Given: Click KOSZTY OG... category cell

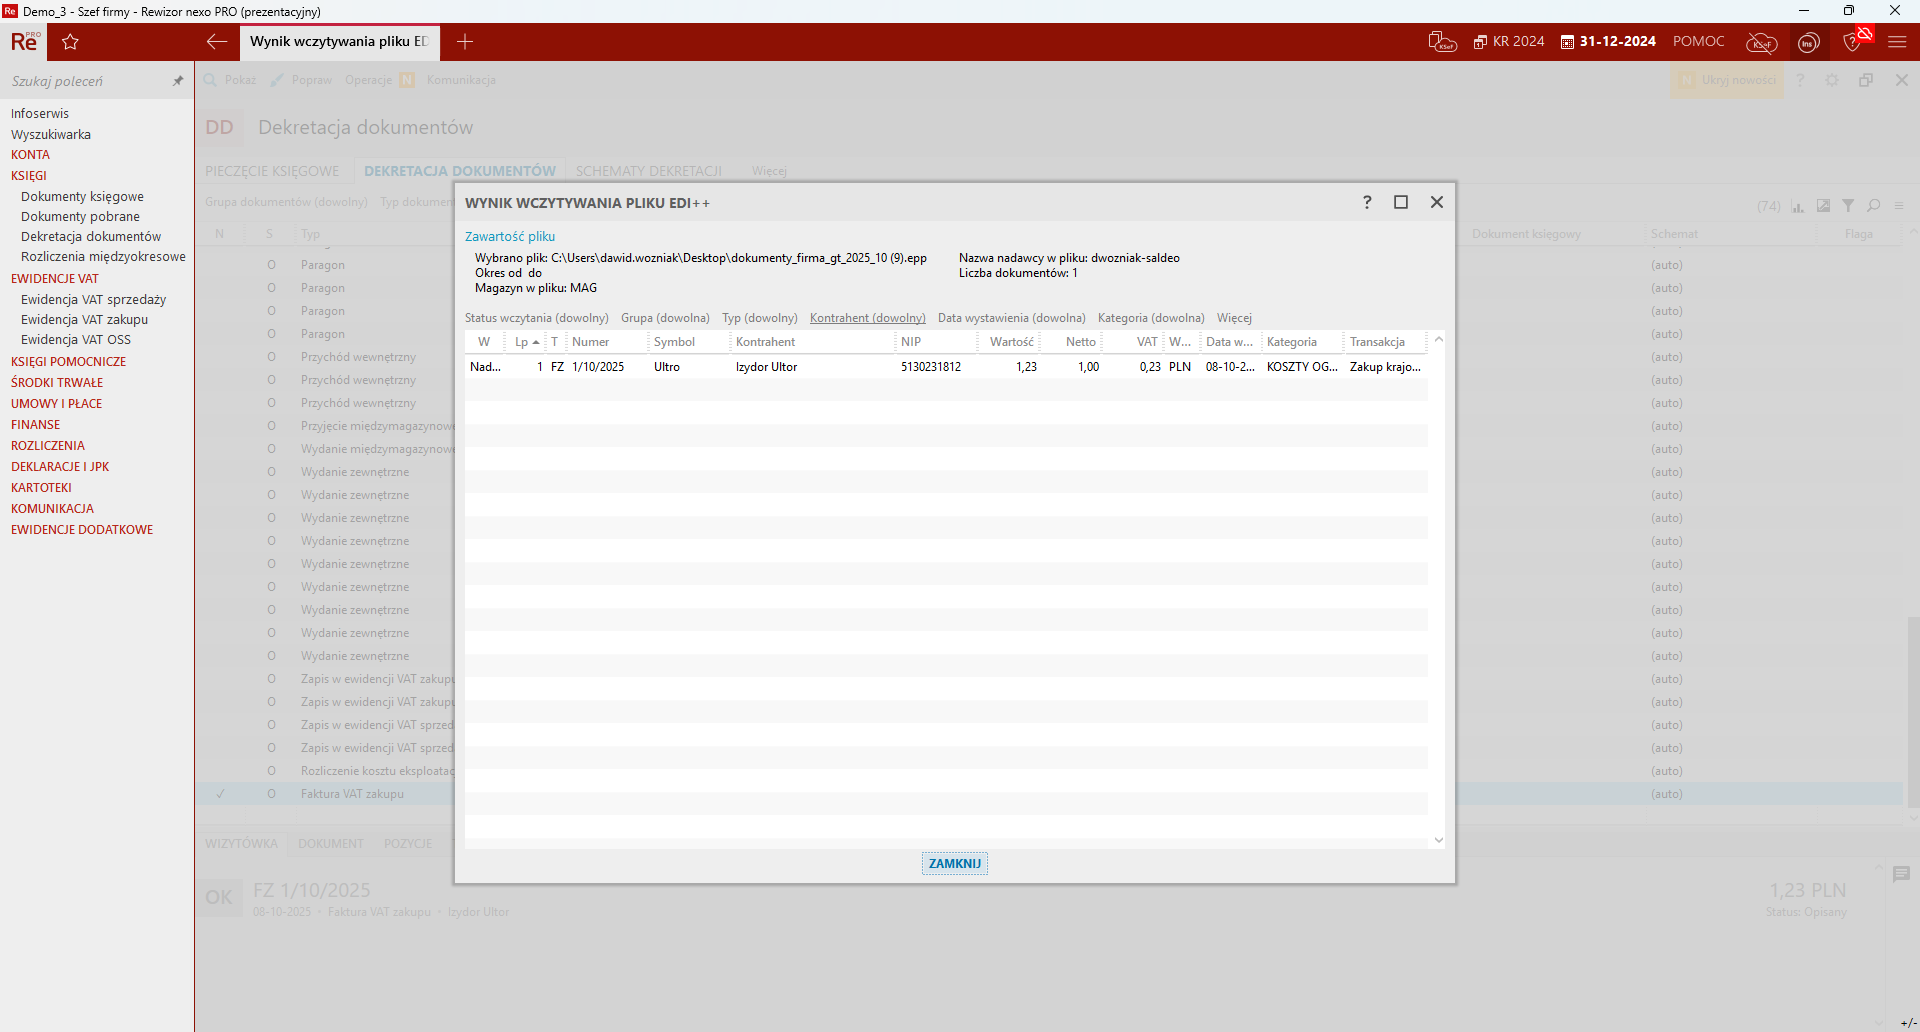Looking at the screenshot, I should pos(1302,367).
